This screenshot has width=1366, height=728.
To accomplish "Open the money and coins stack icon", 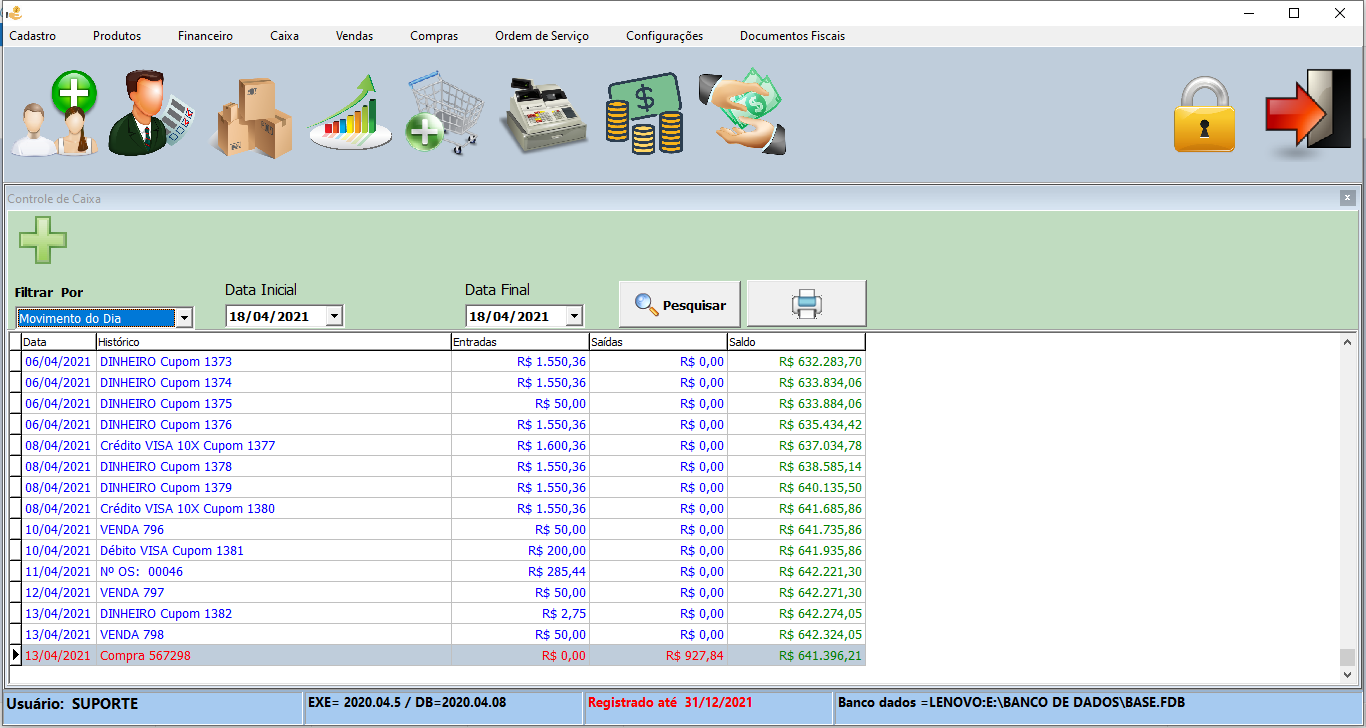I will [x=644, y=115].
